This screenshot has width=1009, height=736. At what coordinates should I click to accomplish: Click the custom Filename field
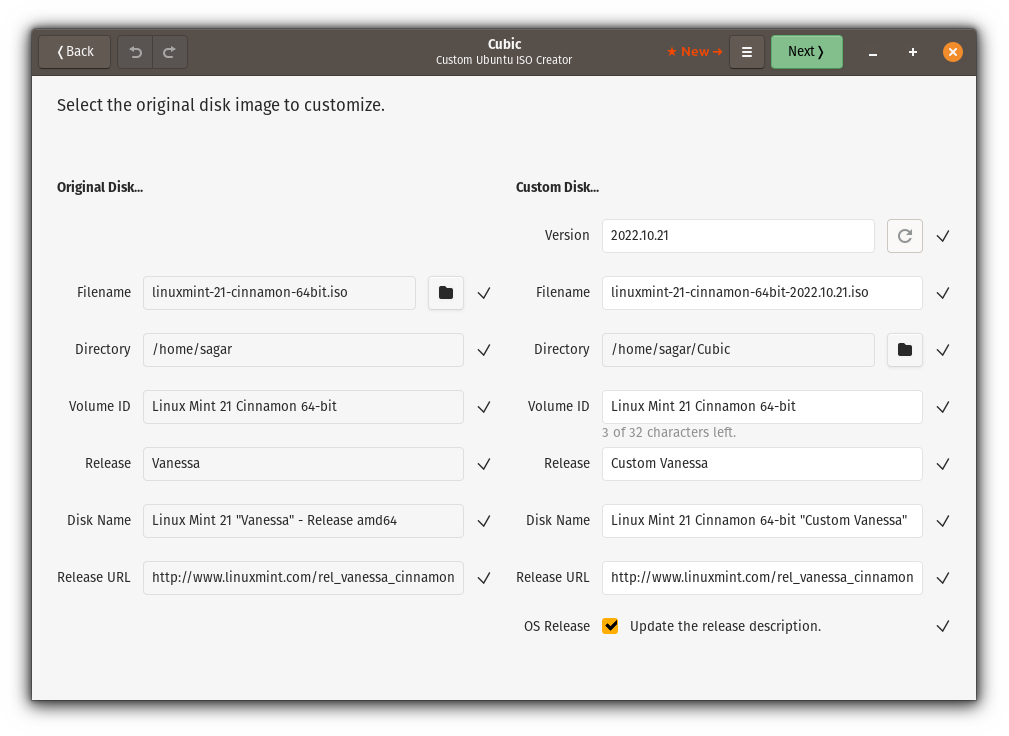tap(761, 292)
